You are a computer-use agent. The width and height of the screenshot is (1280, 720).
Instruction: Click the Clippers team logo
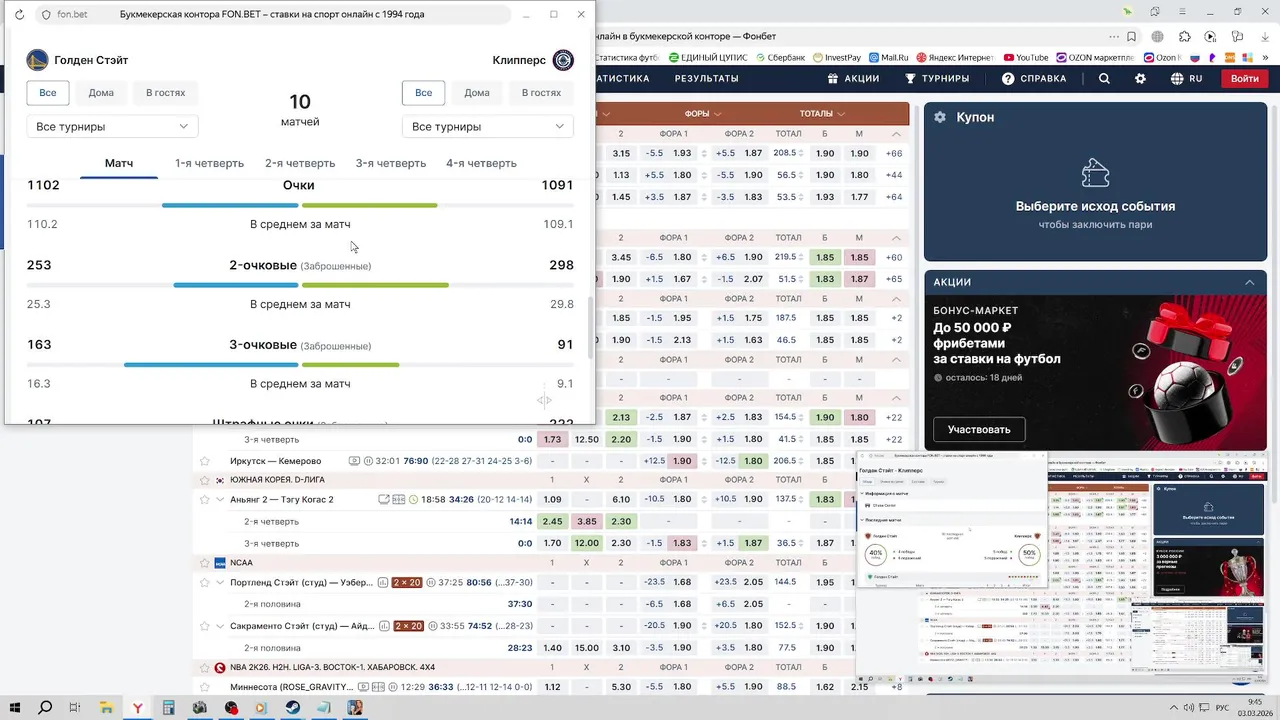point(563,60)
